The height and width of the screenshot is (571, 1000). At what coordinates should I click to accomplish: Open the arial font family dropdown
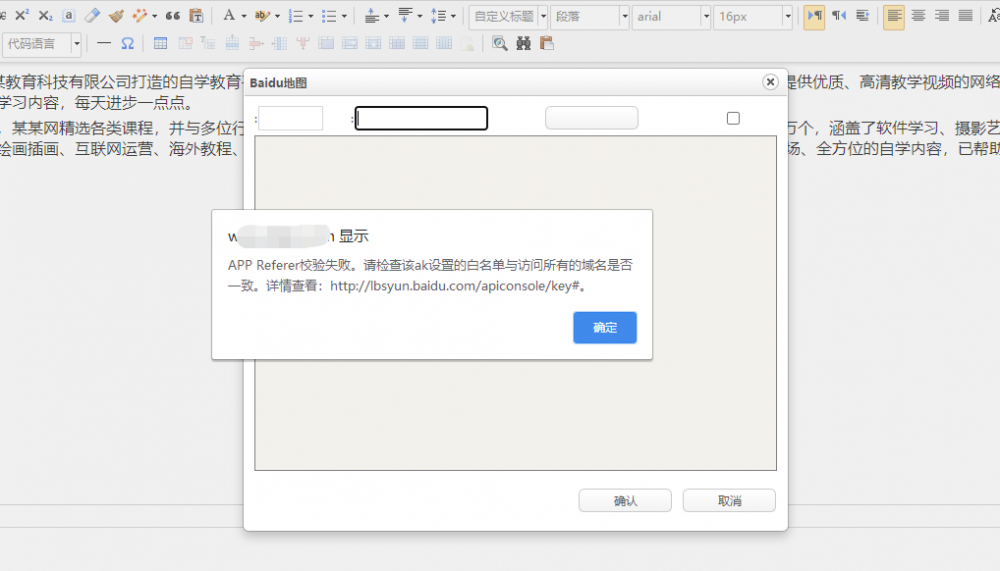[x=672, y=17]
